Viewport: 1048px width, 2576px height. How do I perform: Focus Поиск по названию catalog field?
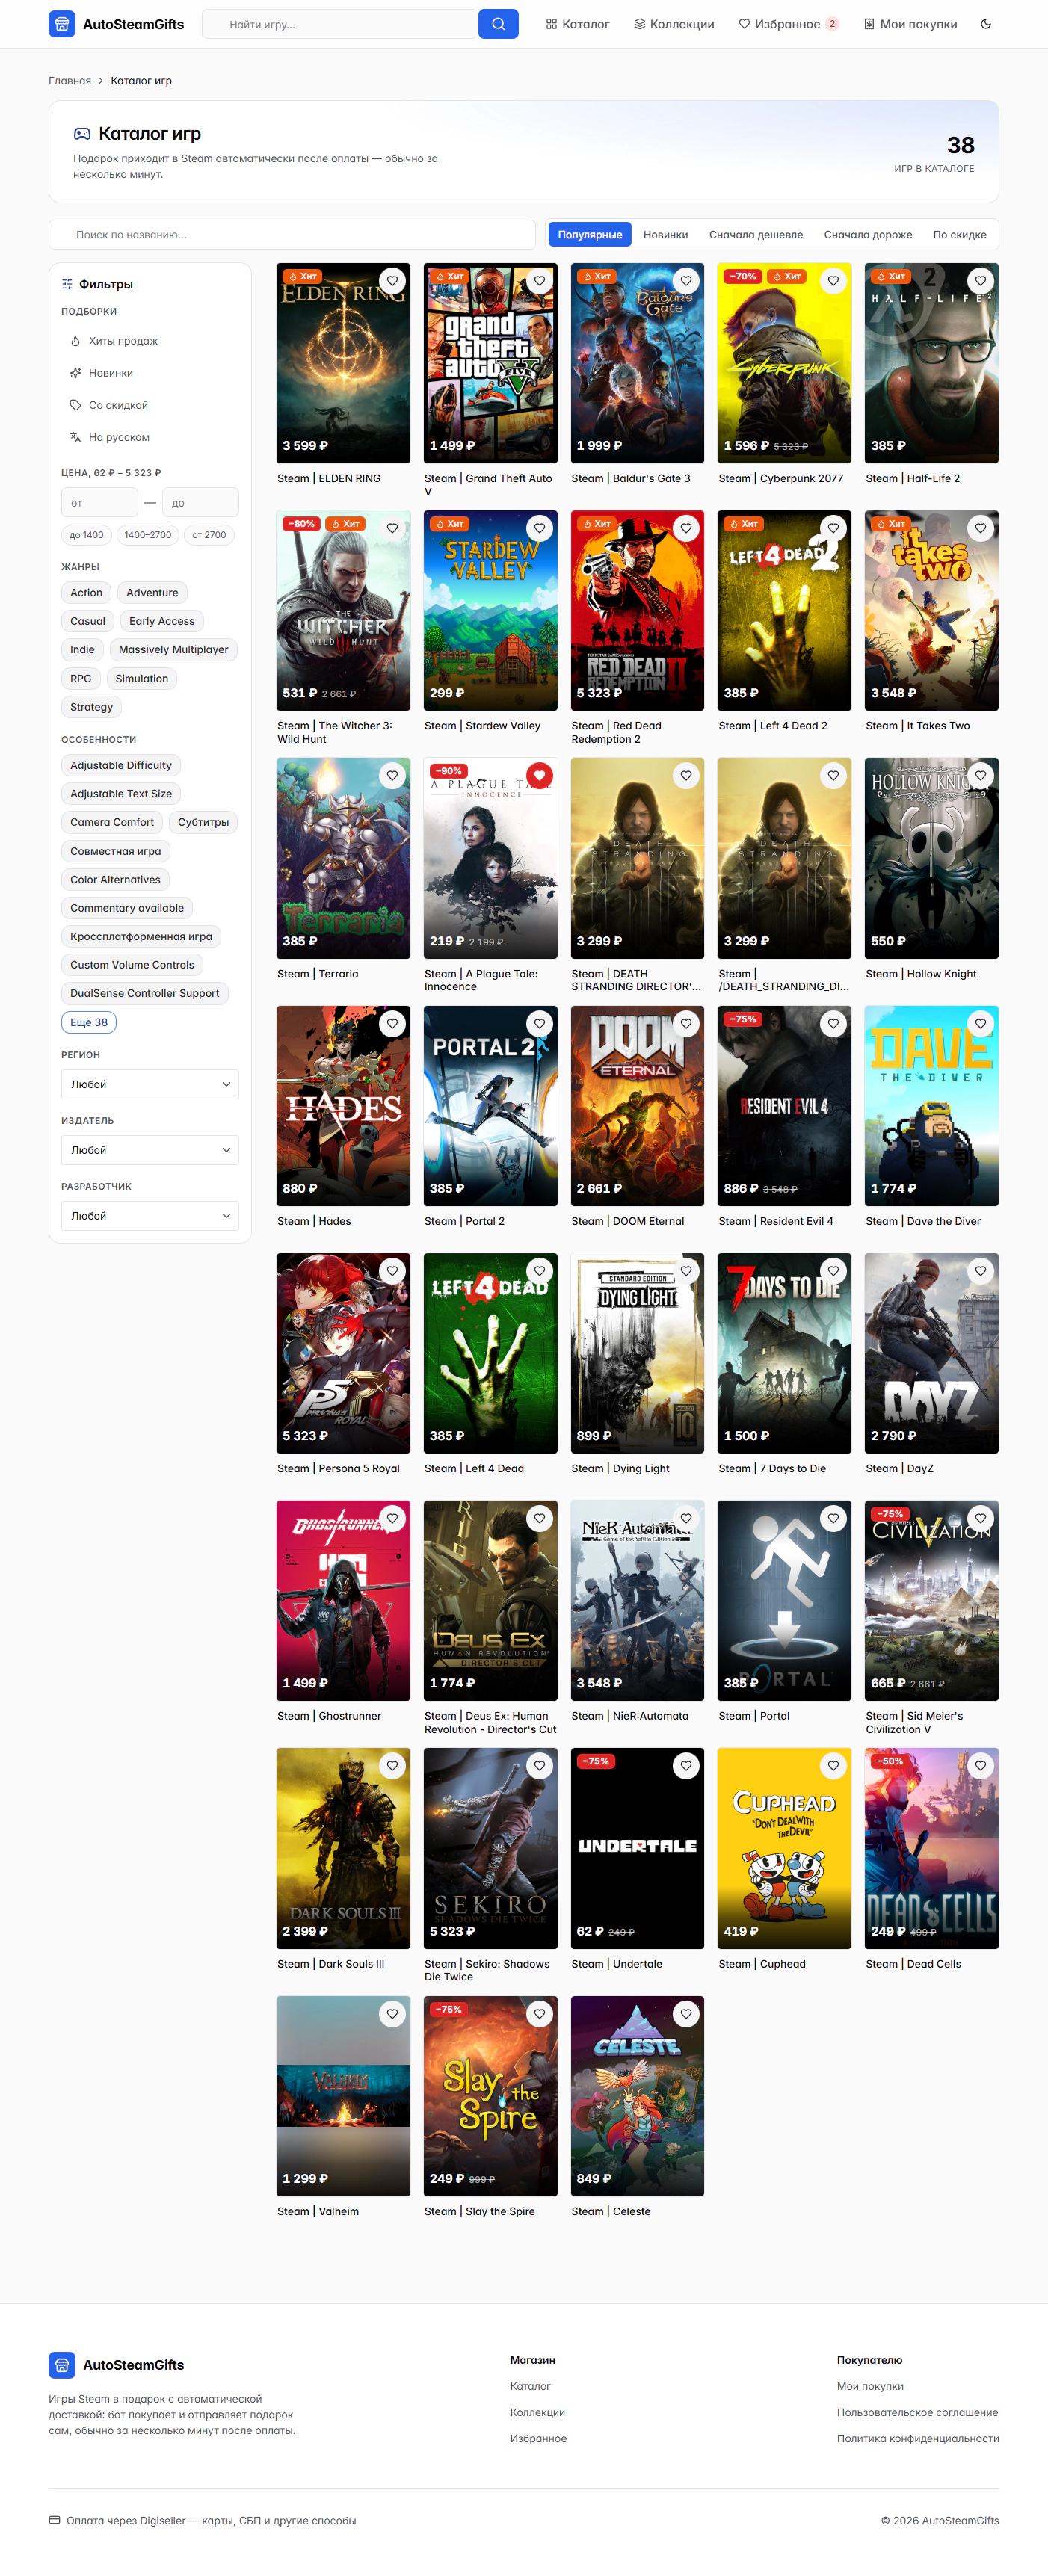coord(292,235)
